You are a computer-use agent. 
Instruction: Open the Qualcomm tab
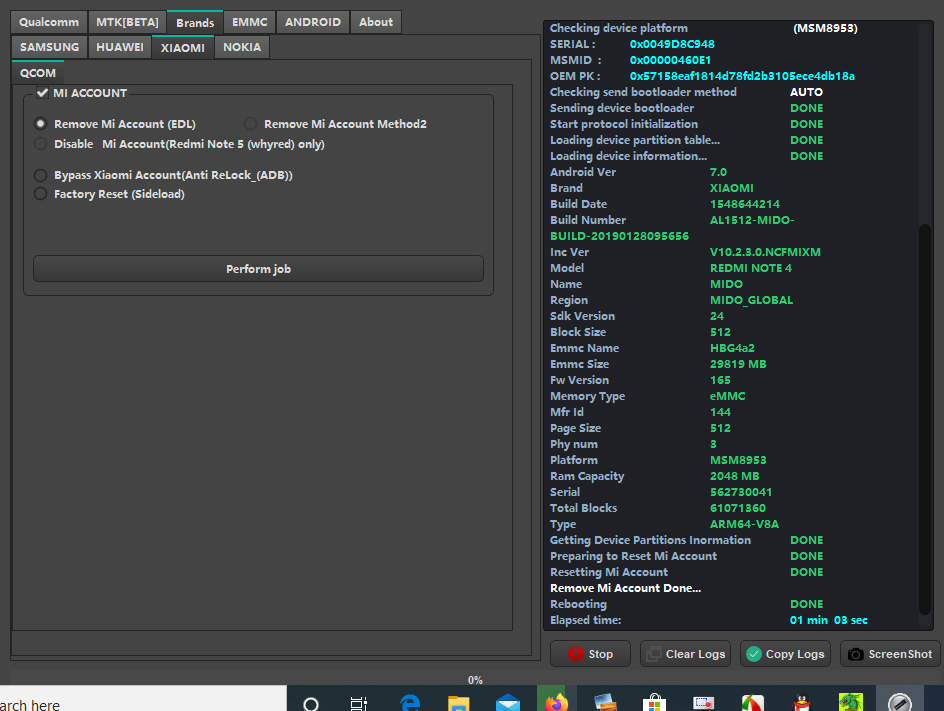coord(49,22)
